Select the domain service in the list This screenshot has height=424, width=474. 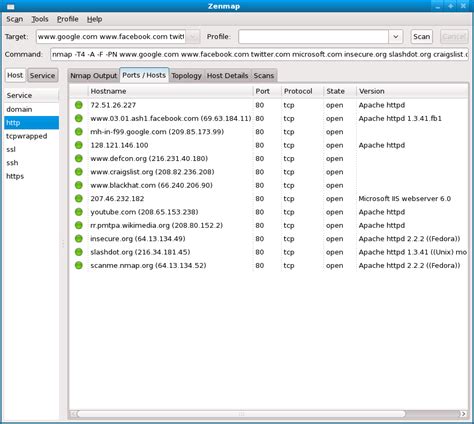tap(31, 109)
